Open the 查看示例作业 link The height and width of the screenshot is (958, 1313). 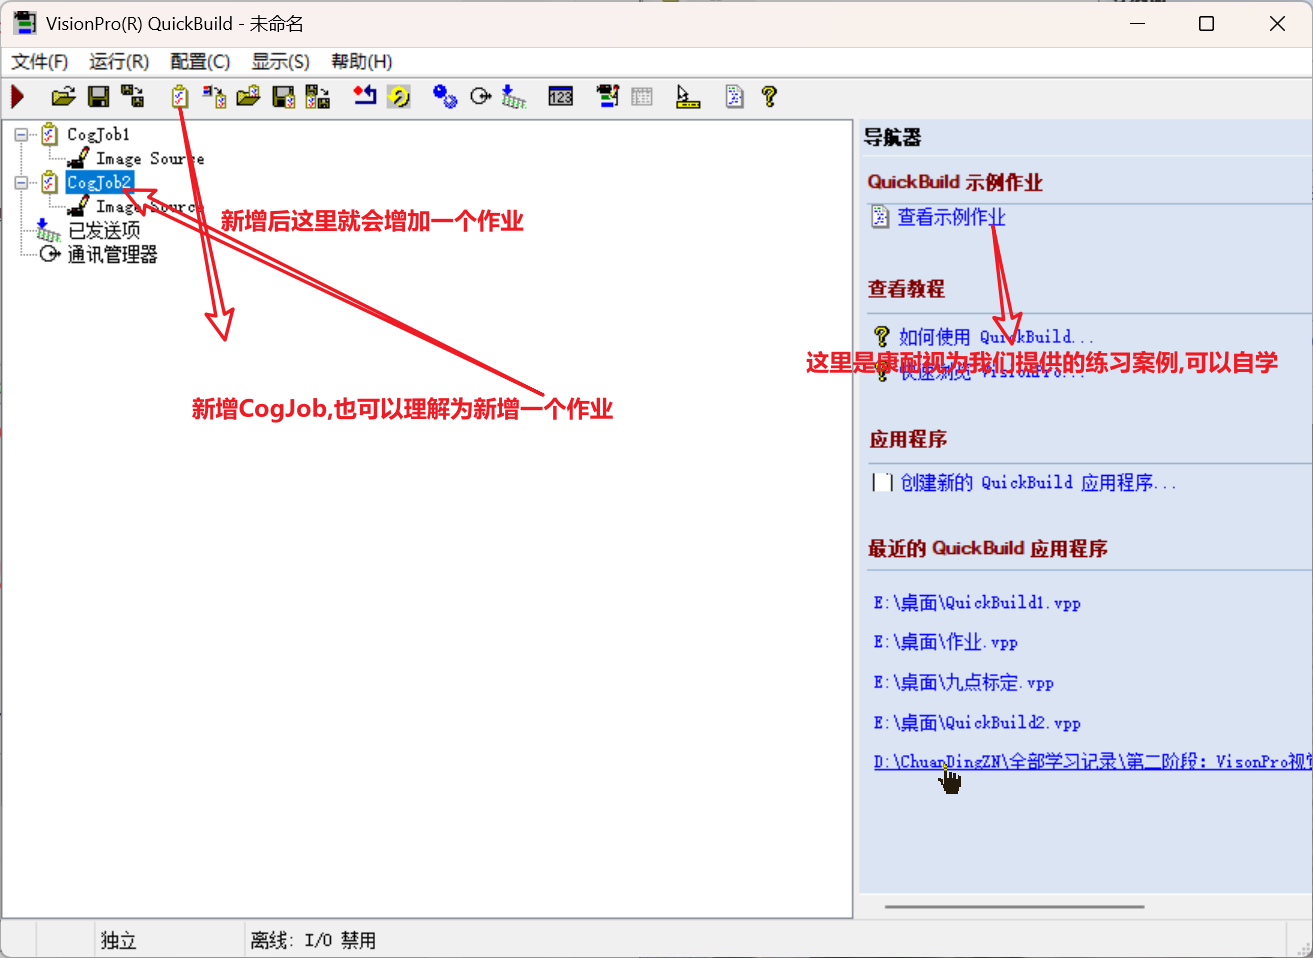951,217
